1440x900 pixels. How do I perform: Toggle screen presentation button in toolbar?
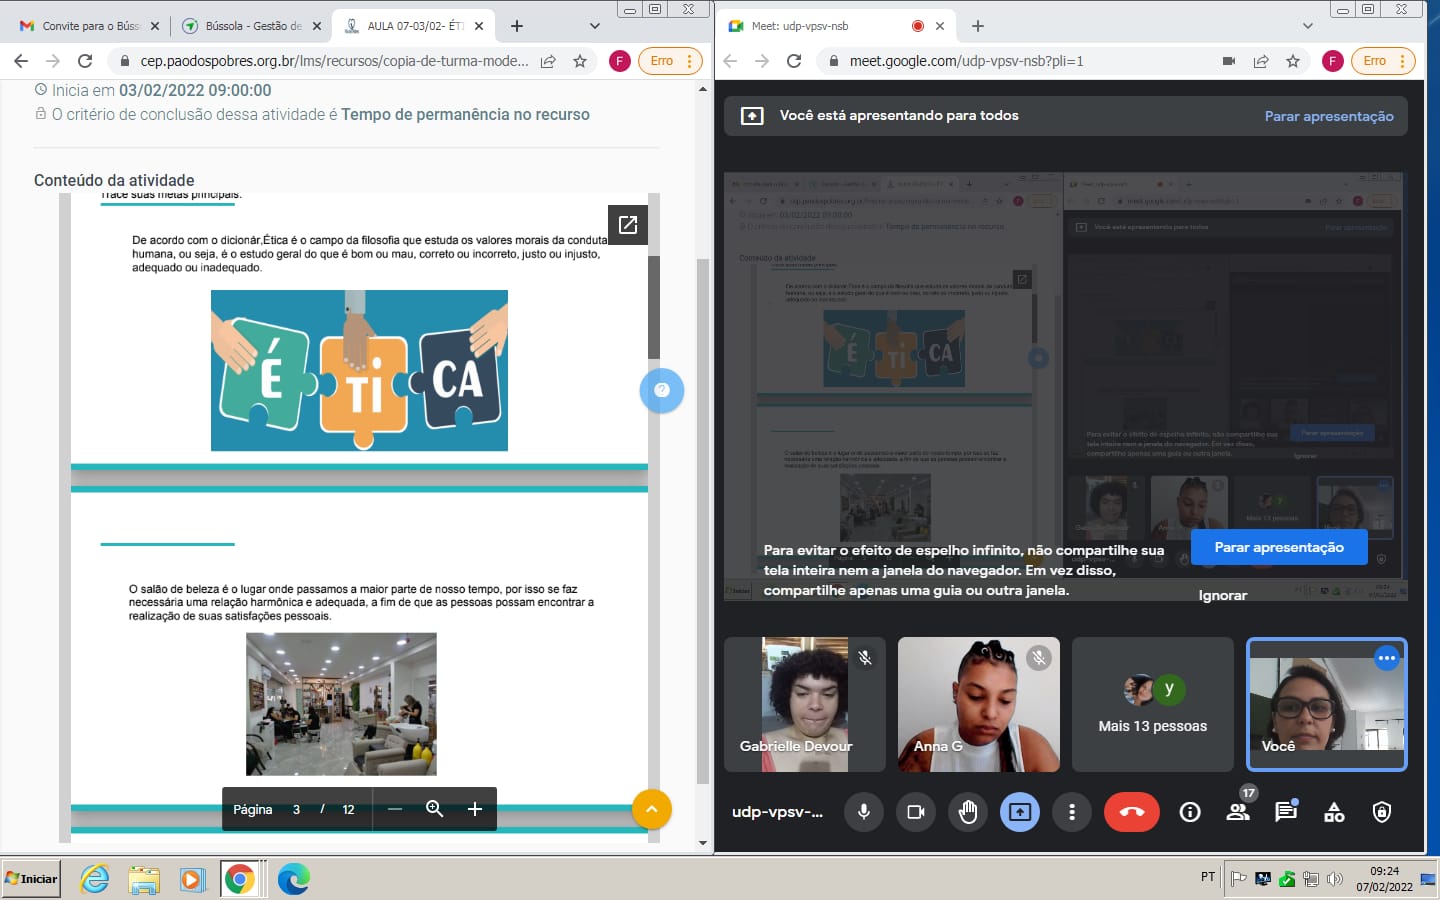1020,812
